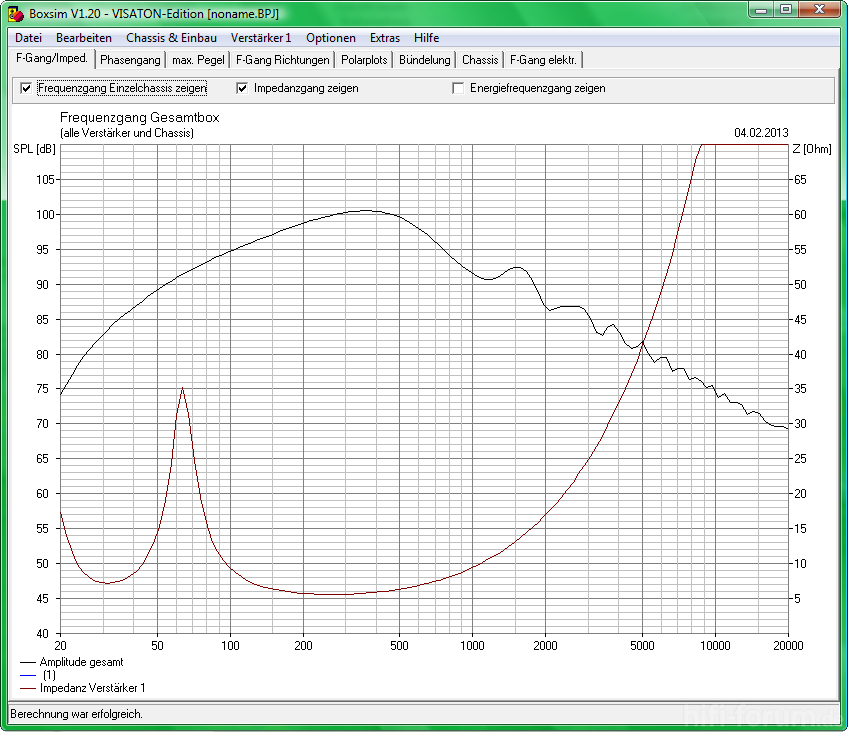Expand the Optionen menu

(330, 38)
